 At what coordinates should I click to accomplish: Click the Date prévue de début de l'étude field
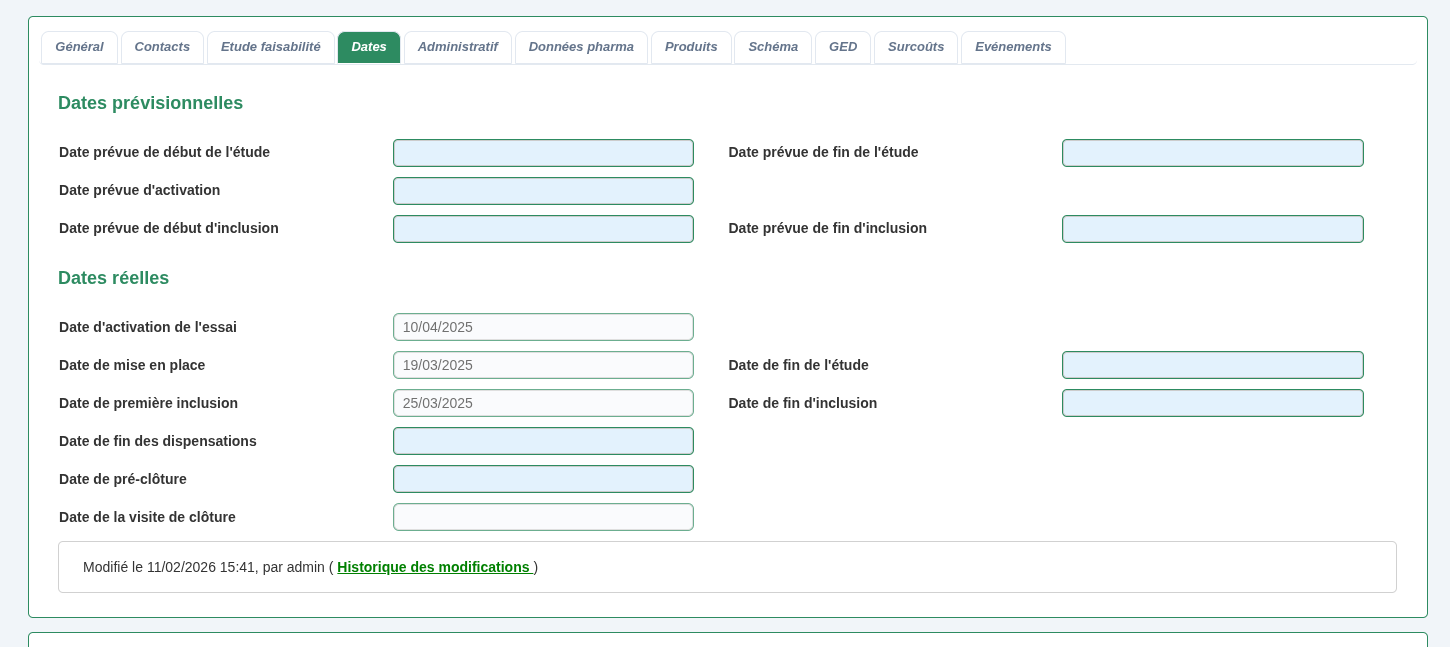pyautogui.click(x=543, y=153)
